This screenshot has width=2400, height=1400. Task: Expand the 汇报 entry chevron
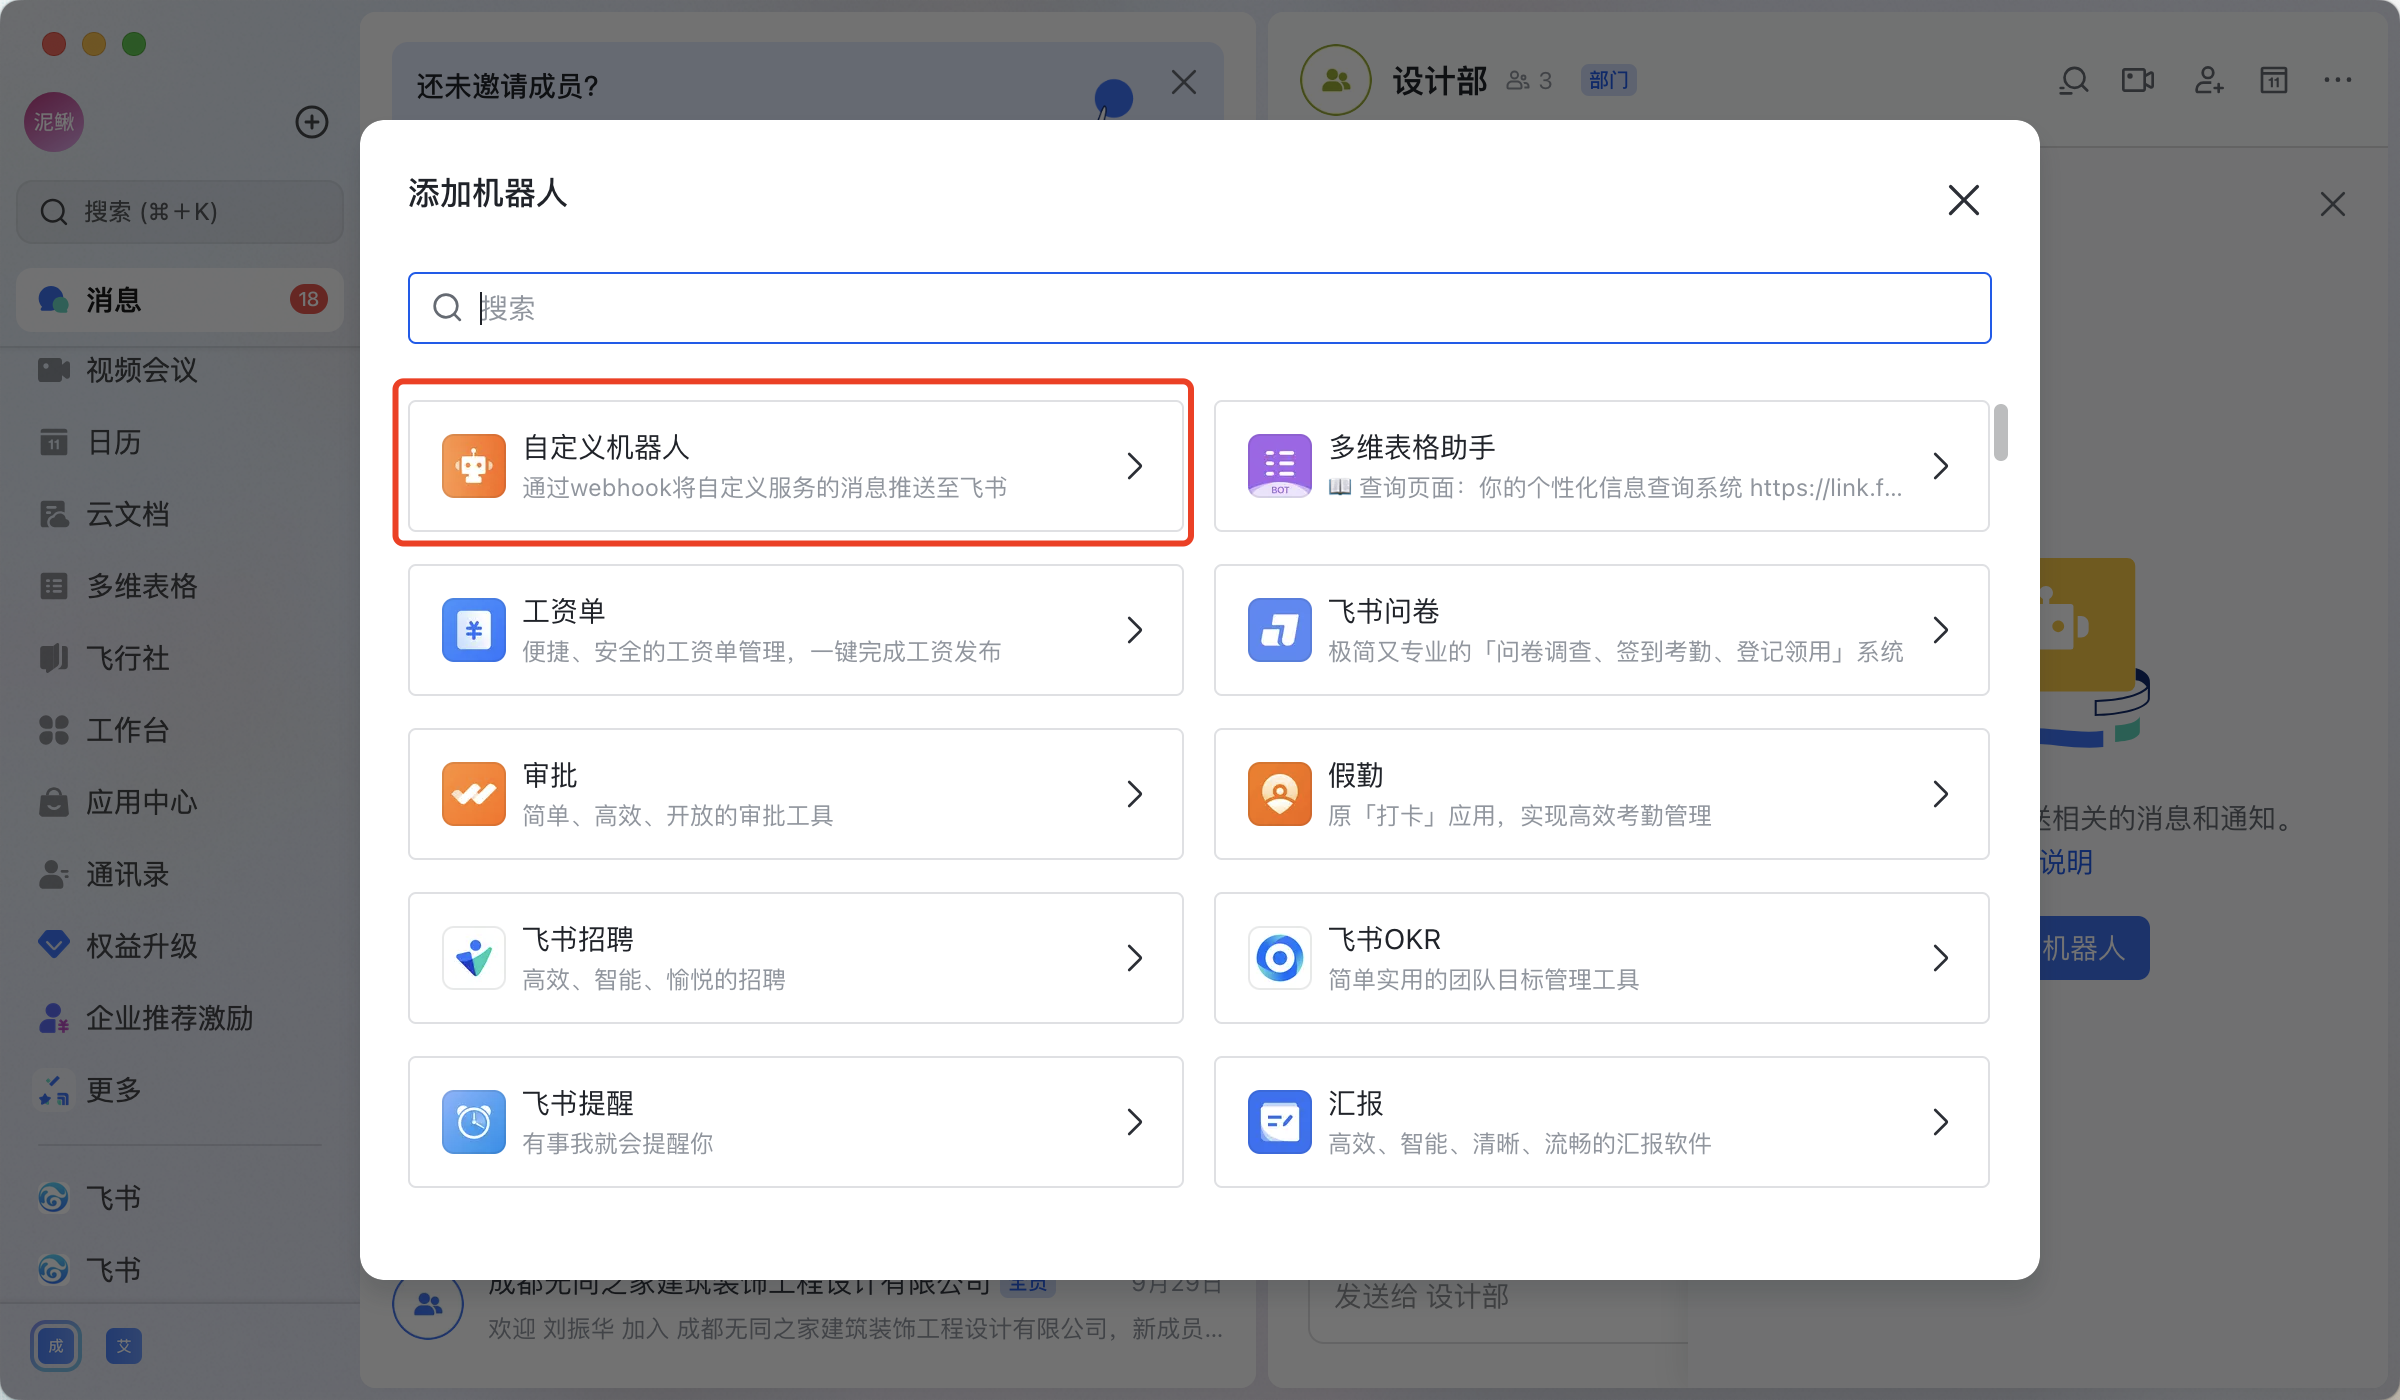(1940, 1122)
